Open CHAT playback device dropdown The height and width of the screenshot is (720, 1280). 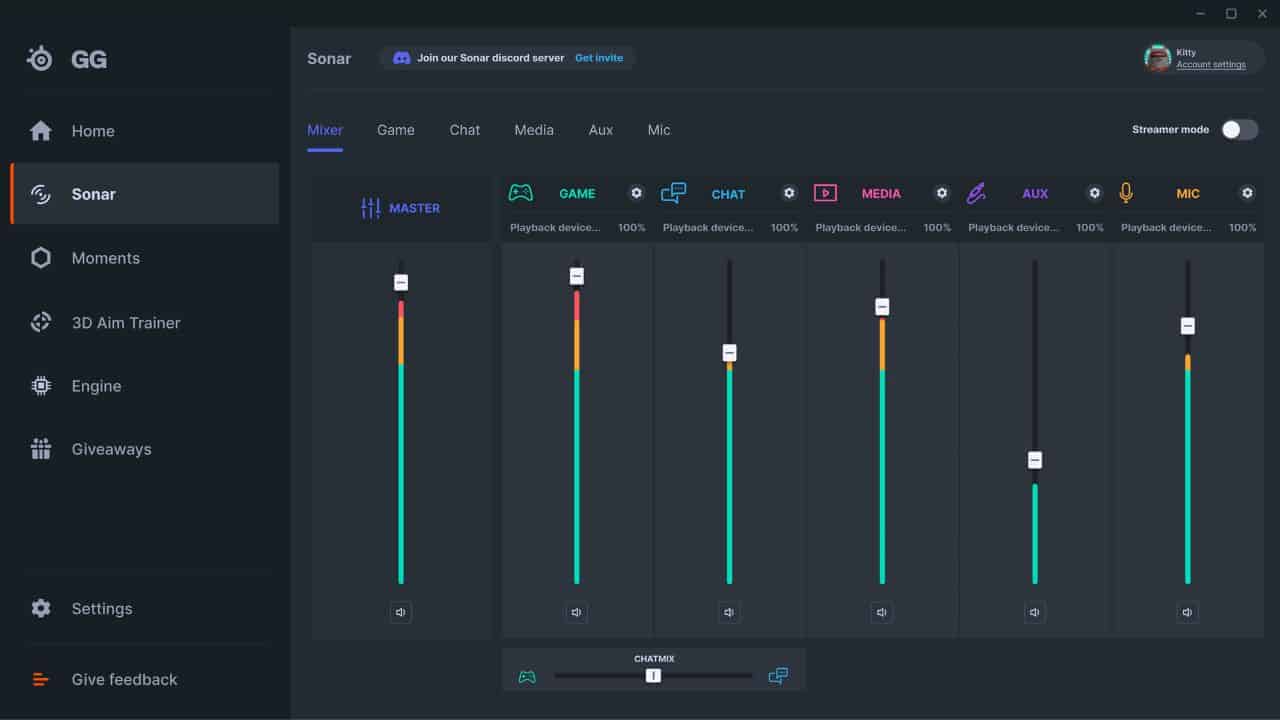coord(708,228)
